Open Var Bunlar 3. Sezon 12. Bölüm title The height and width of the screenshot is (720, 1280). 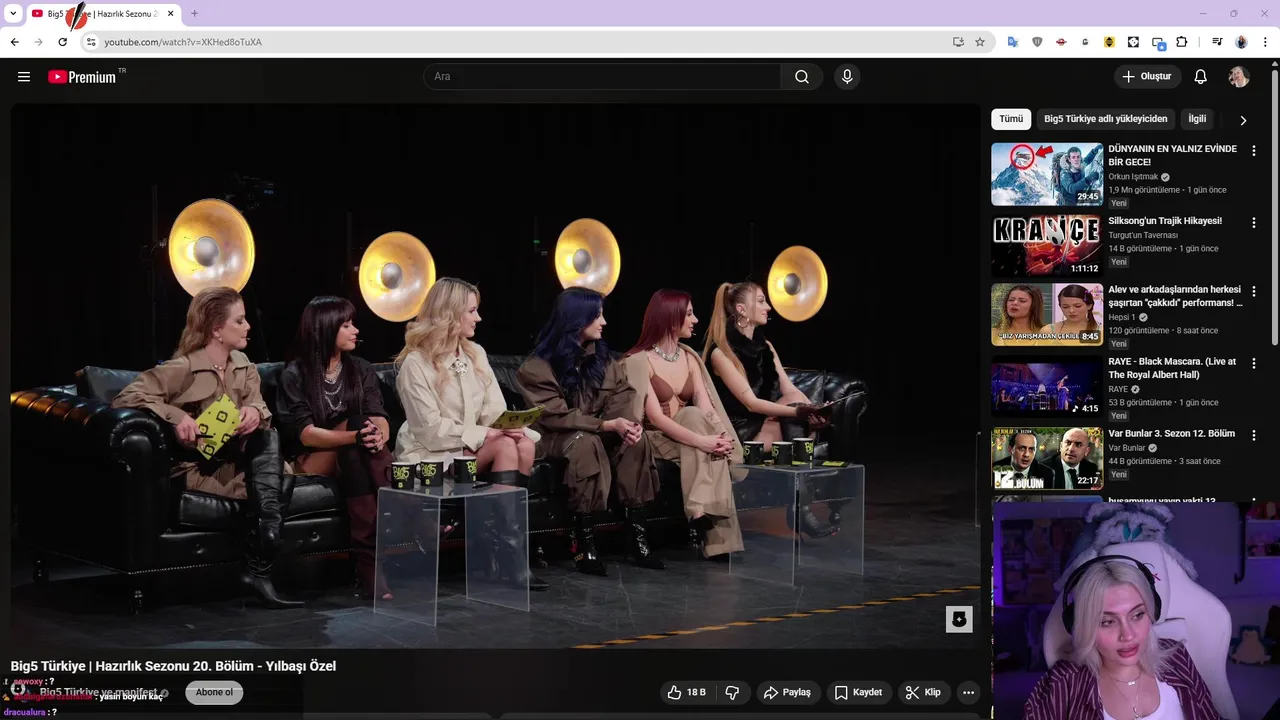[1171, 434]
